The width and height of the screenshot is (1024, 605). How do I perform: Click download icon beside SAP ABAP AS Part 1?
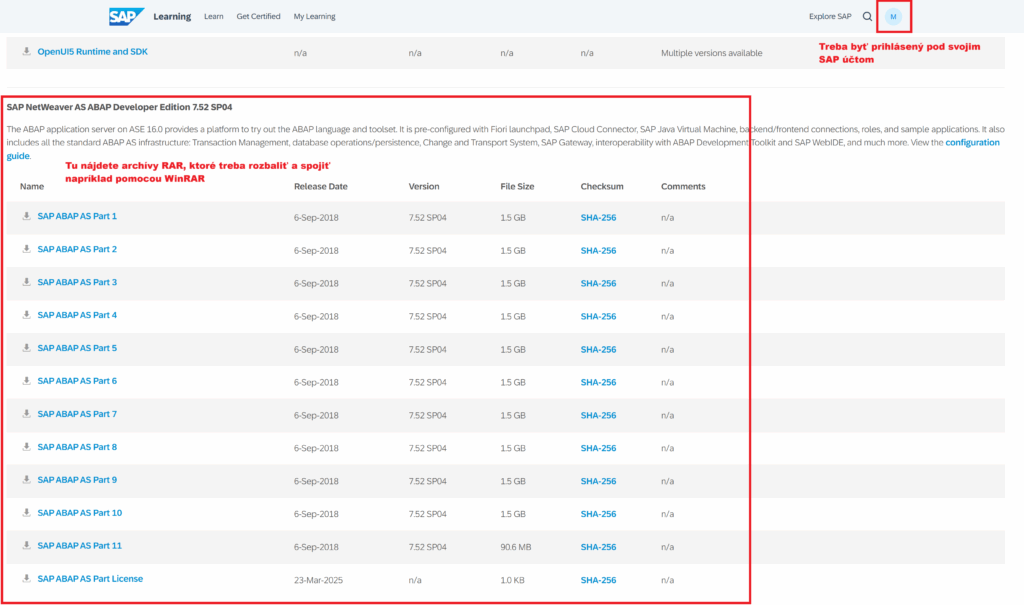[27, 216]
